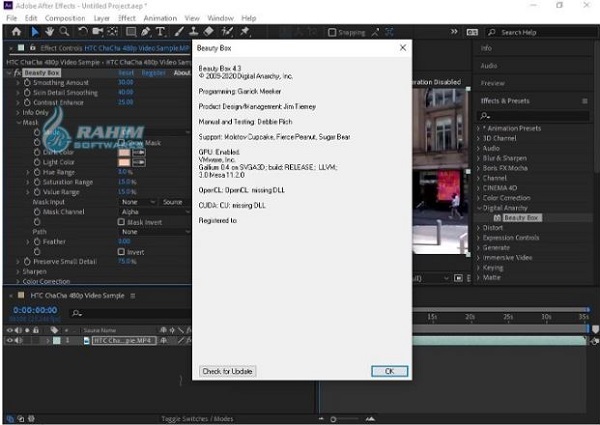The width and height of the screenshot is (600, 425).
Task: Select the Pan Behind anchor tool
Action: click(x=112, y=32)
